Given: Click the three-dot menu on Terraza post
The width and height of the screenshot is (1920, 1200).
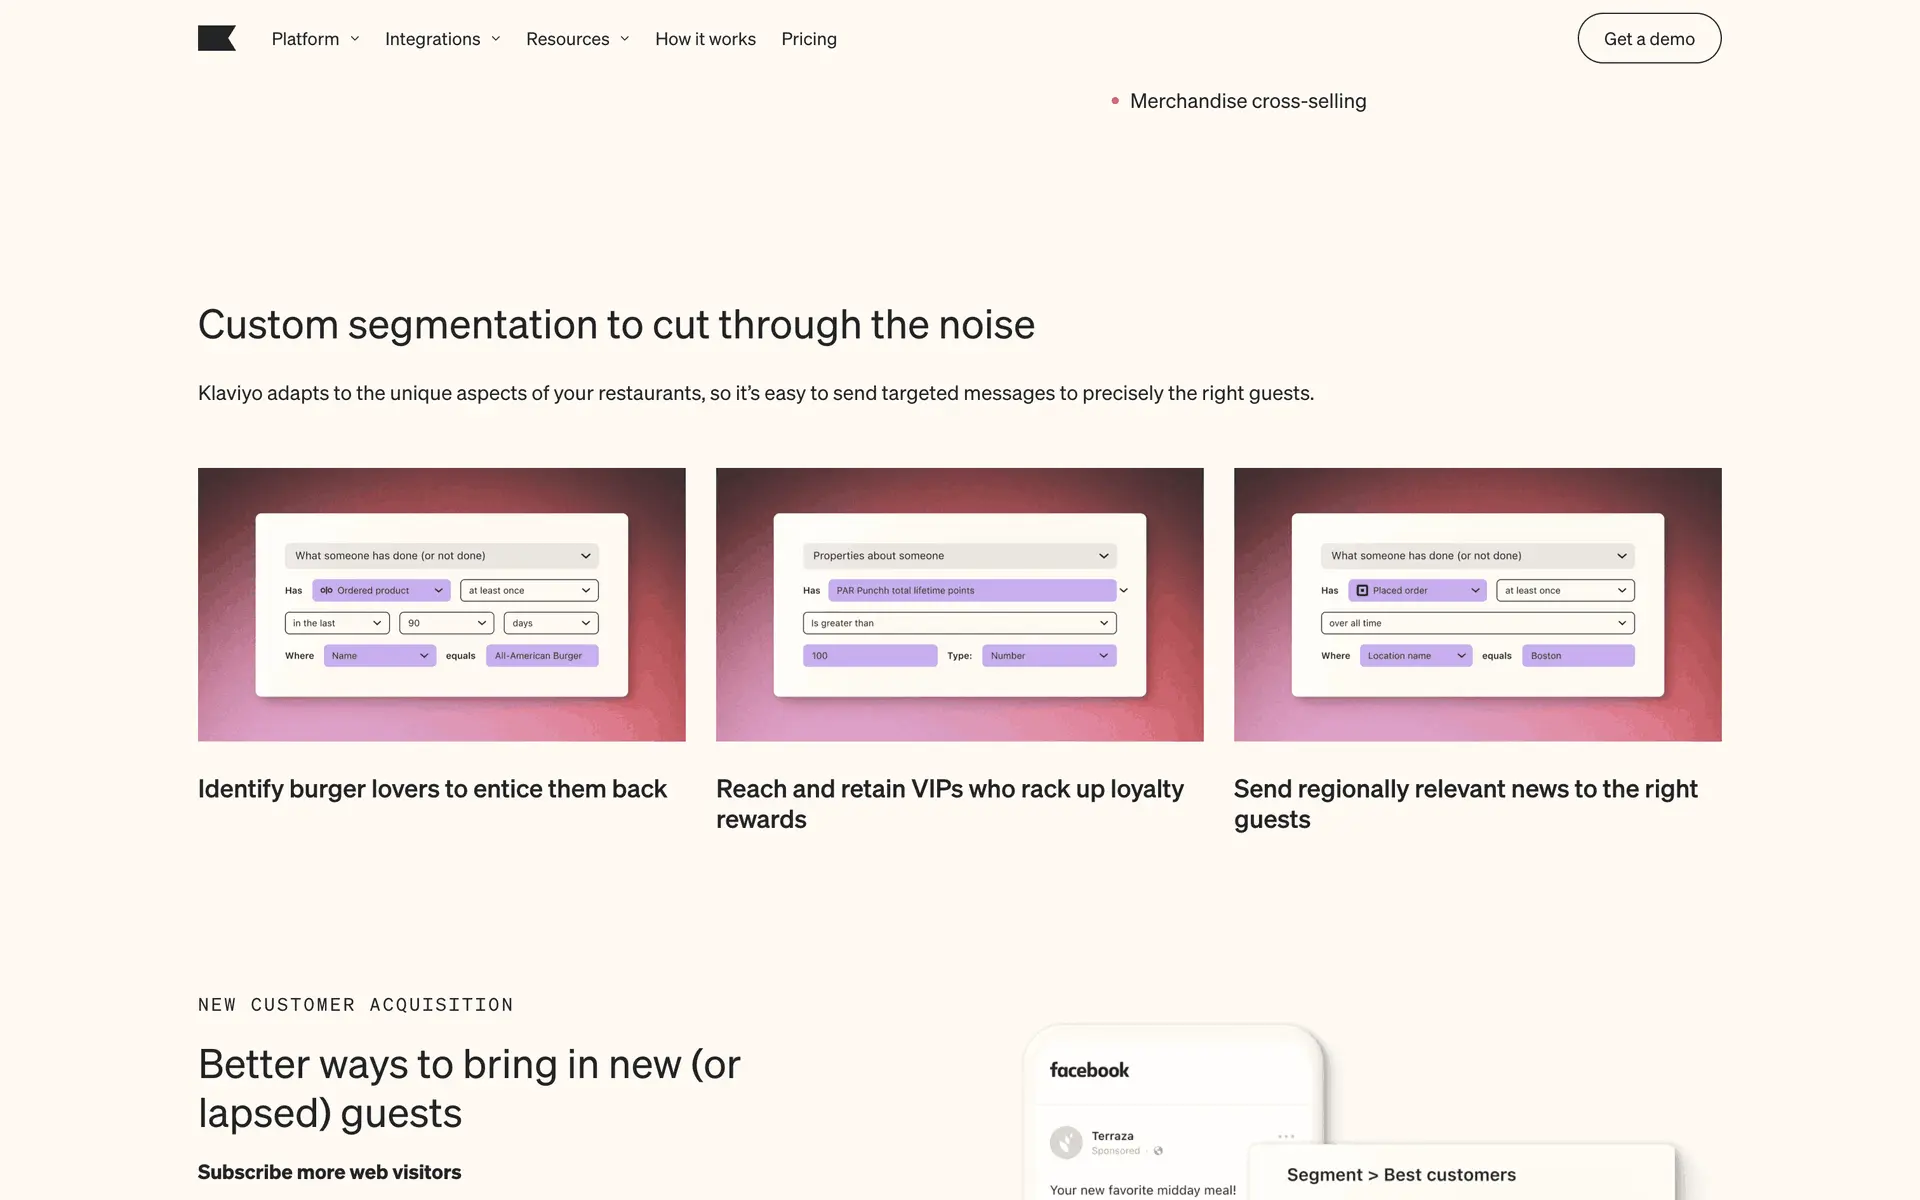Looking at the screenshot, I should tap(1286, 1136).
